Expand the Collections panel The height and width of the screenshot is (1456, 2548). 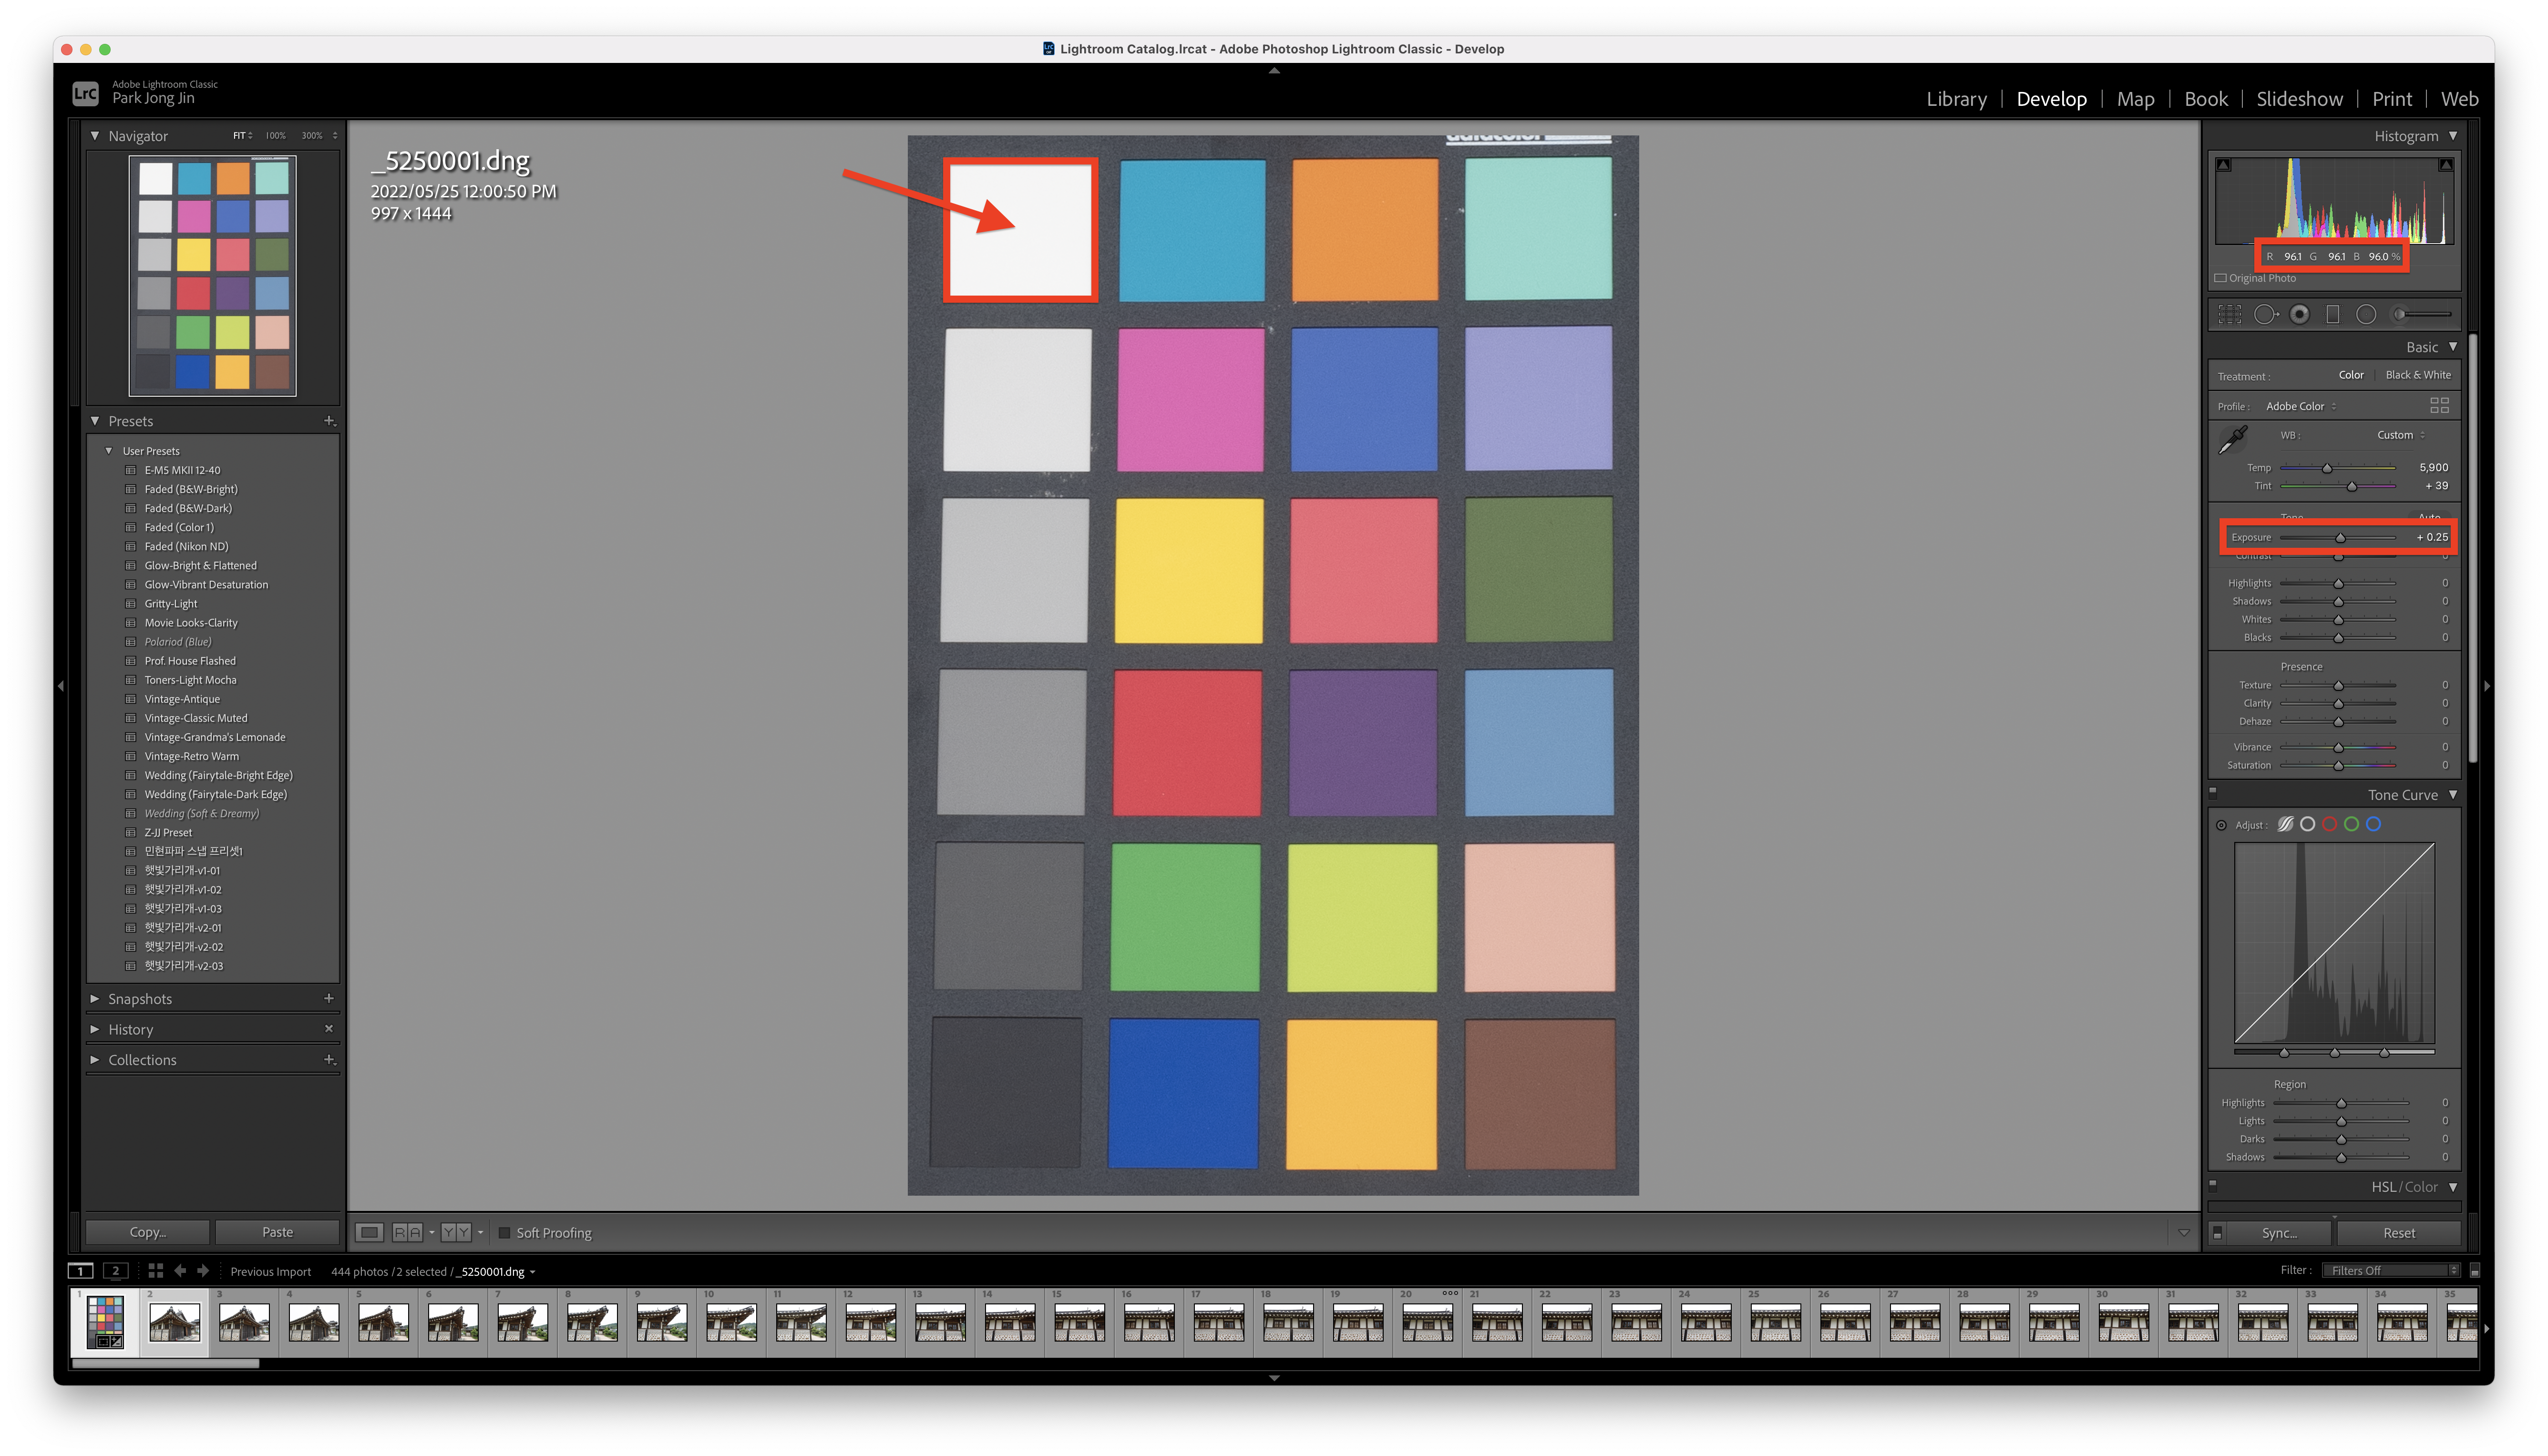tap(95, 1059)
